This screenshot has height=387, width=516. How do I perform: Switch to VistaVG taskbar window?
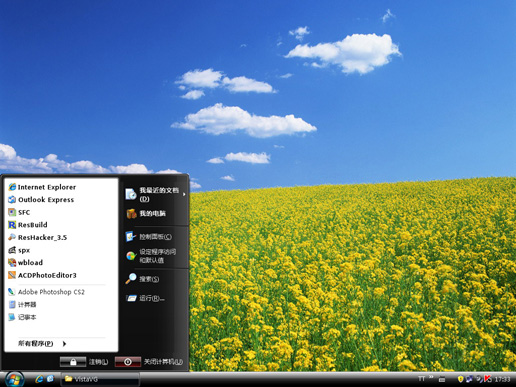(x=100, y=379)
